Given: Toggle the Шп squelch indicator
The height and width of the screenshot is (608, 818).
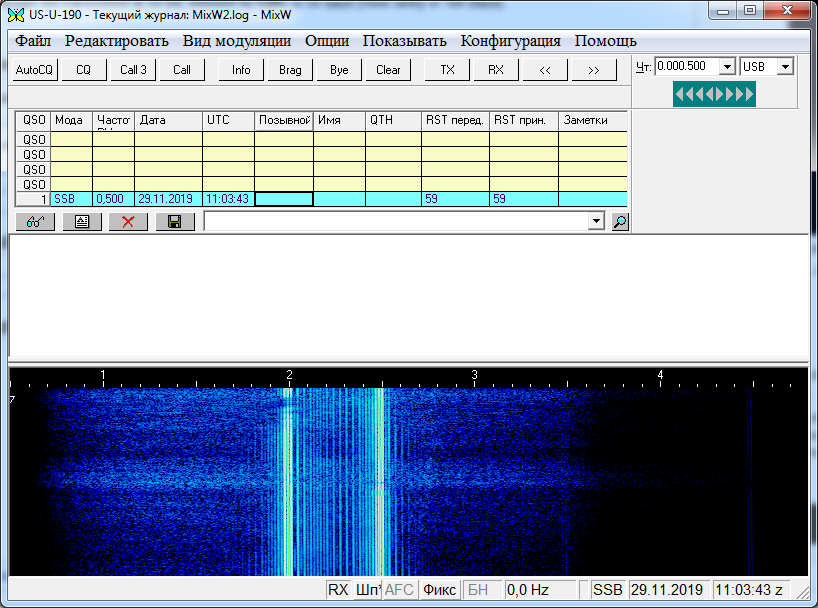Looking at the screenshot, I should [x=368, y=590].
